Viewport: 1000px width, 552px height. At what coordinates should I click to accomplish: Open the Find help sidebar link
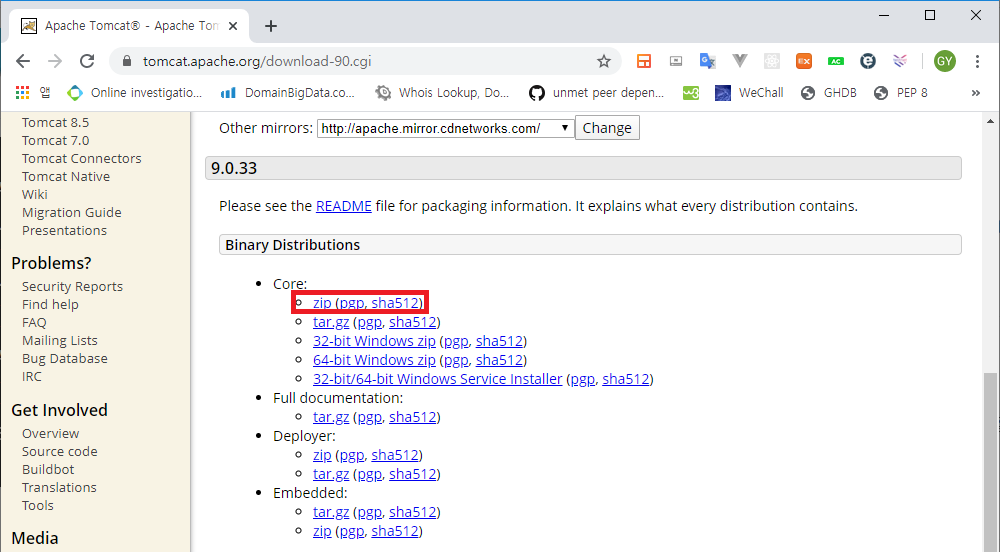tap(50, 305)
